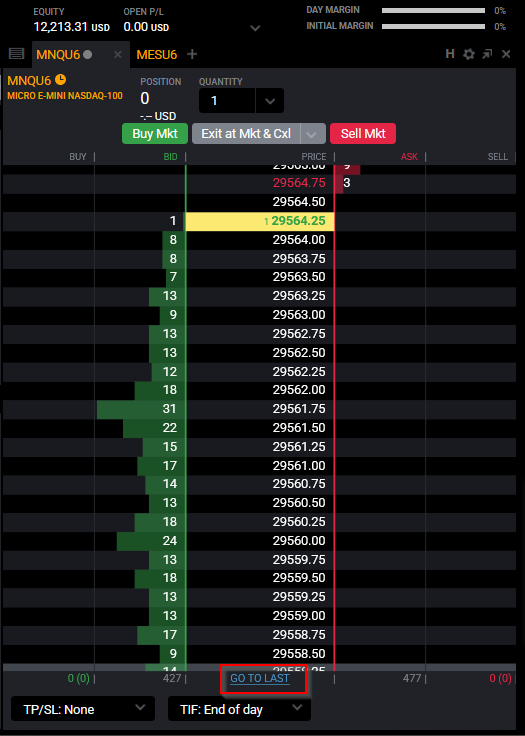525x736 pixels.
Task: Click the position value 0
Action: [x=145, y=99]
